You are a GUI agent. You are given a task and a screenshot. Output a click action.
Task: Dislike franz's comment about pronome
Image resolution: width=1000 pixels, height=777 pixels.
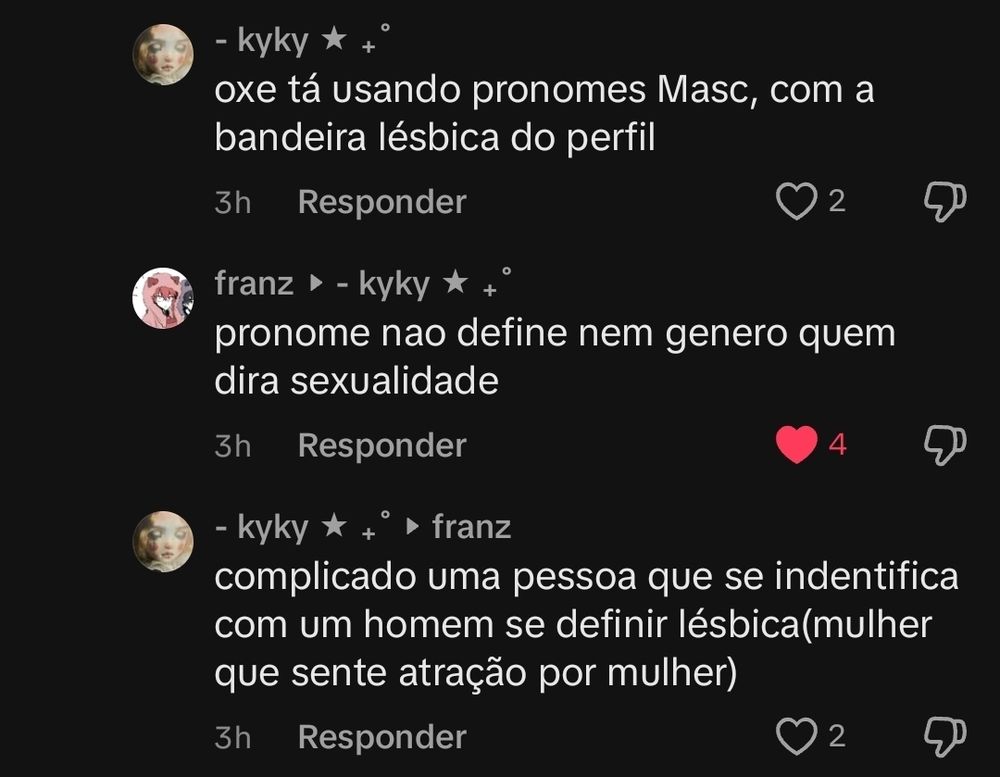click(945, 445)
